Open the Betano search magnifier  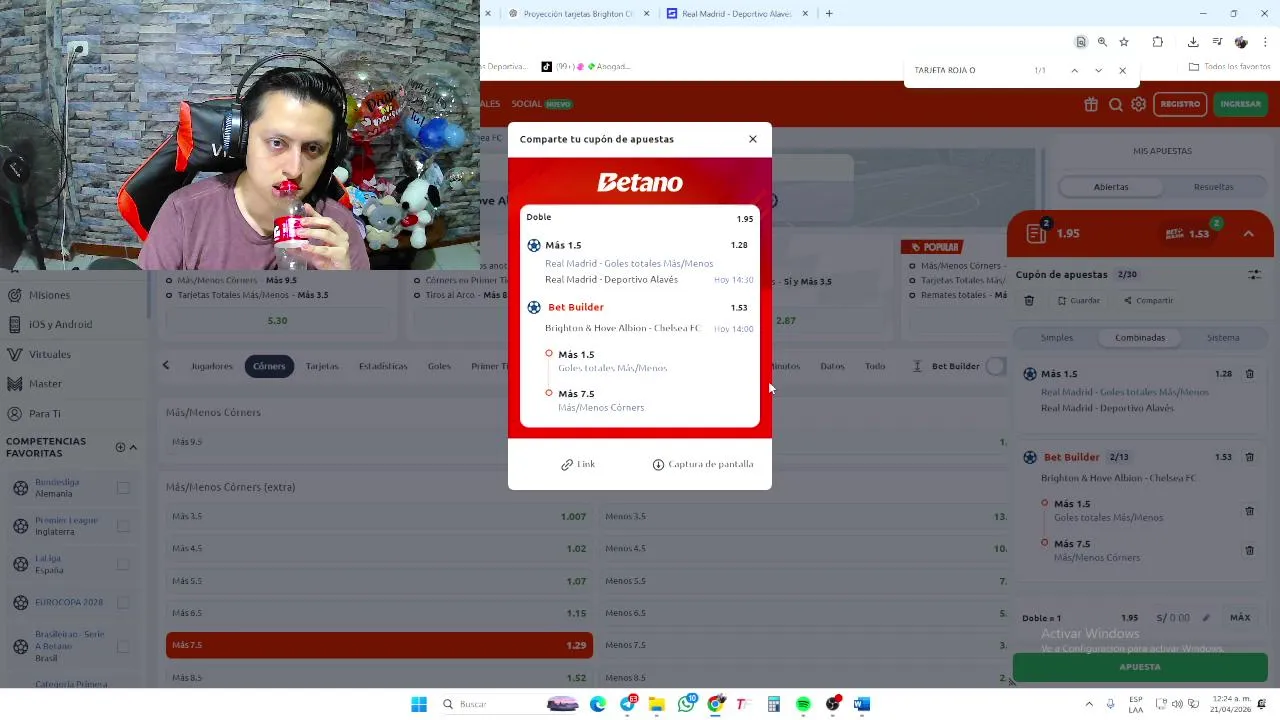coord(1115,104)
